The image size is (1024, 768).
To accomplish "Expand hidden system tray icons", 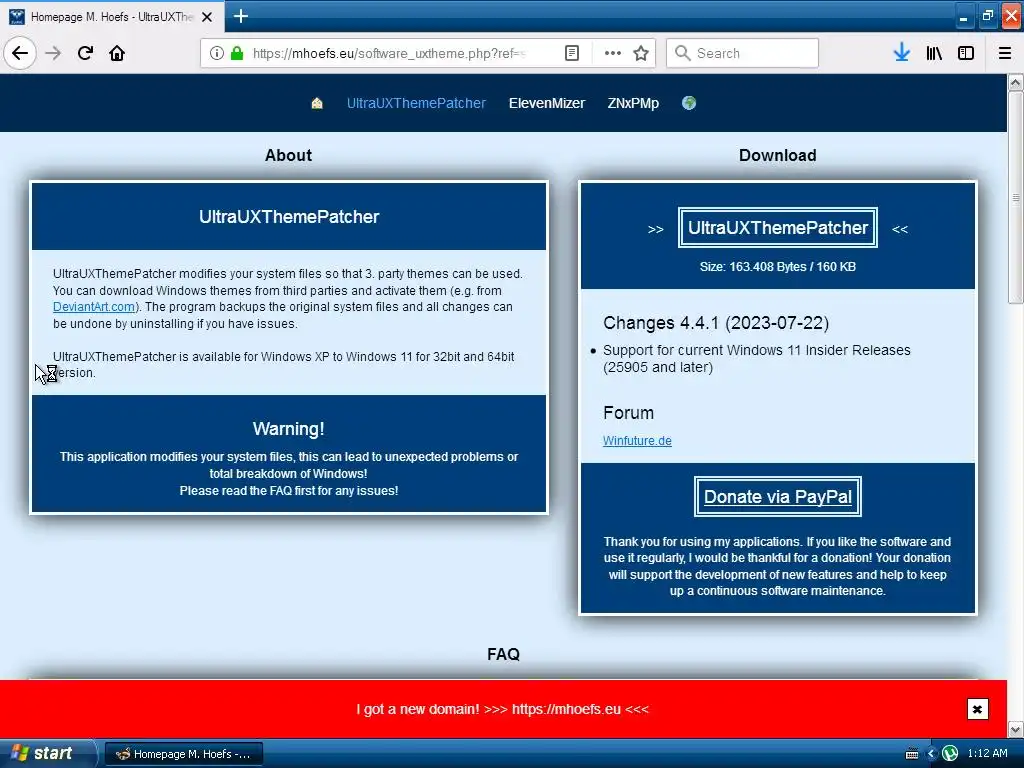I will click(x=932, y=754).
